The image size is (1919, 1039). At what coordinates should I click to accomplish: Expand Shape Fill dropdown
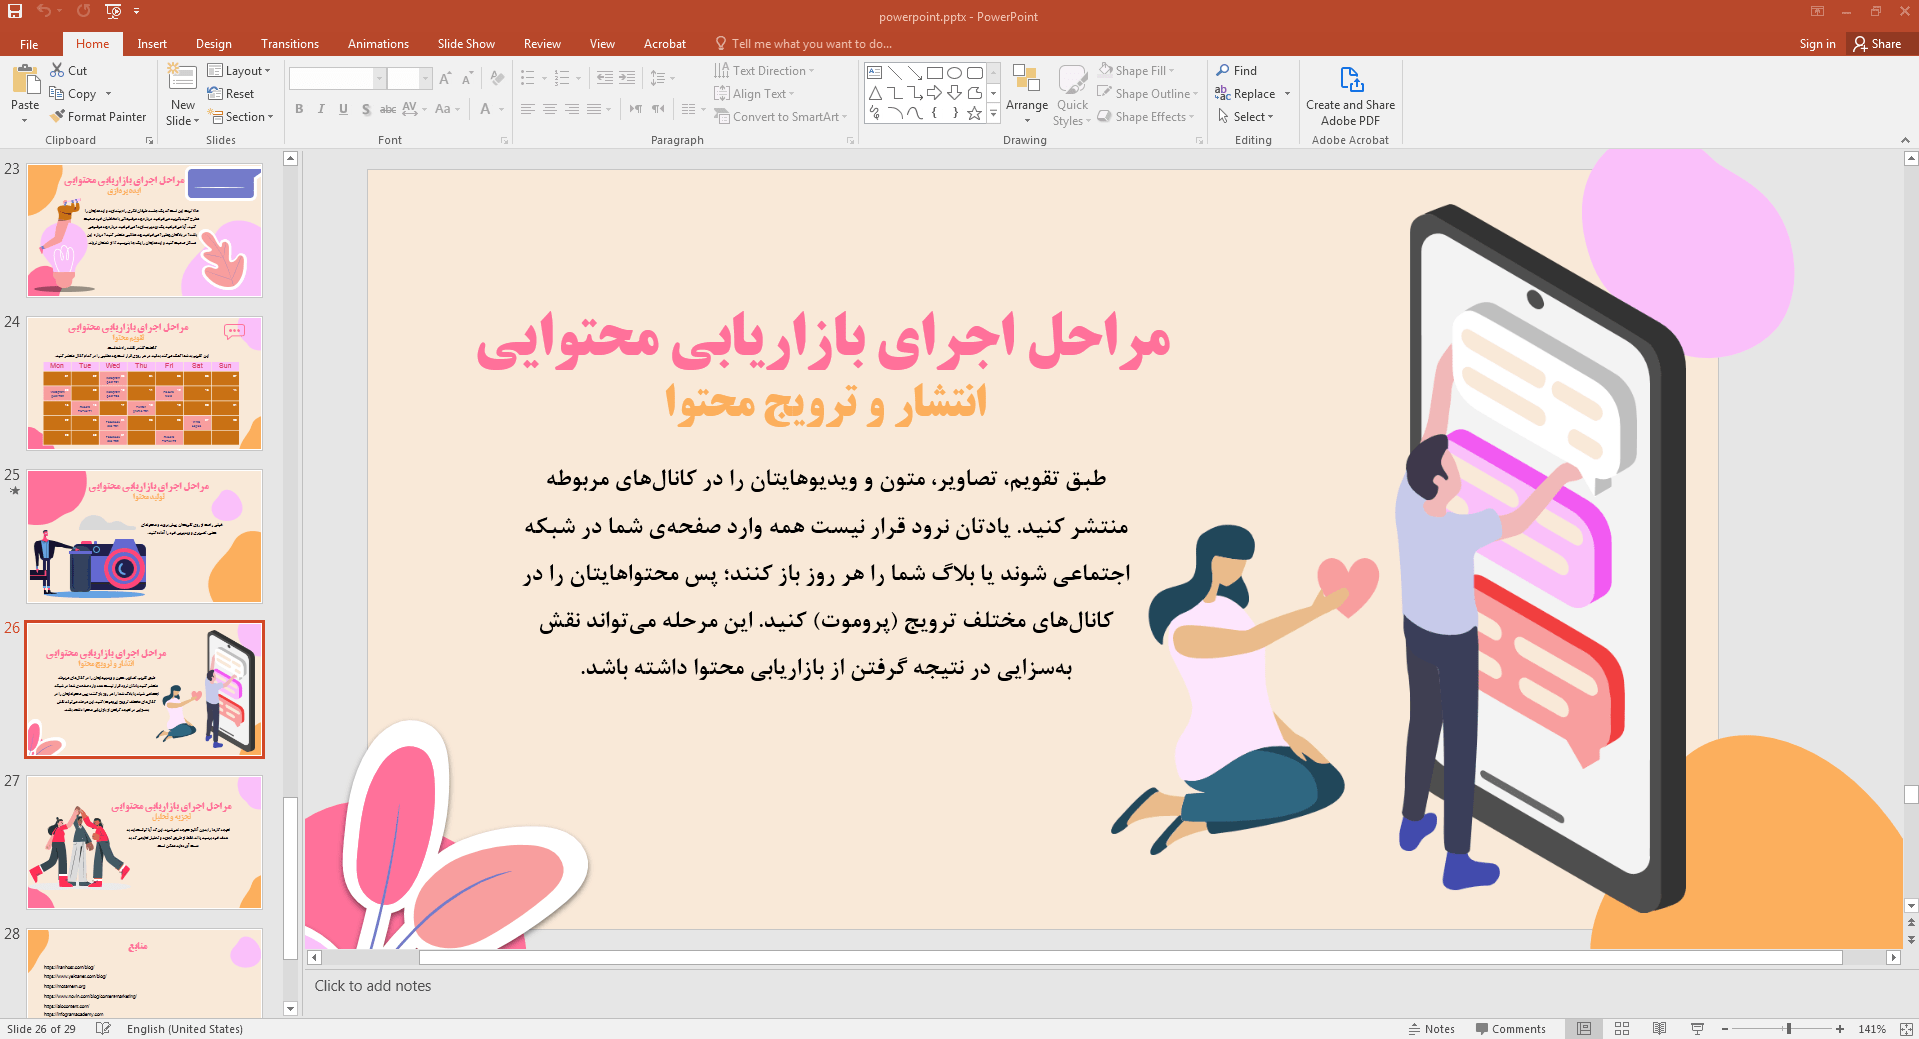click(1136, 71)
